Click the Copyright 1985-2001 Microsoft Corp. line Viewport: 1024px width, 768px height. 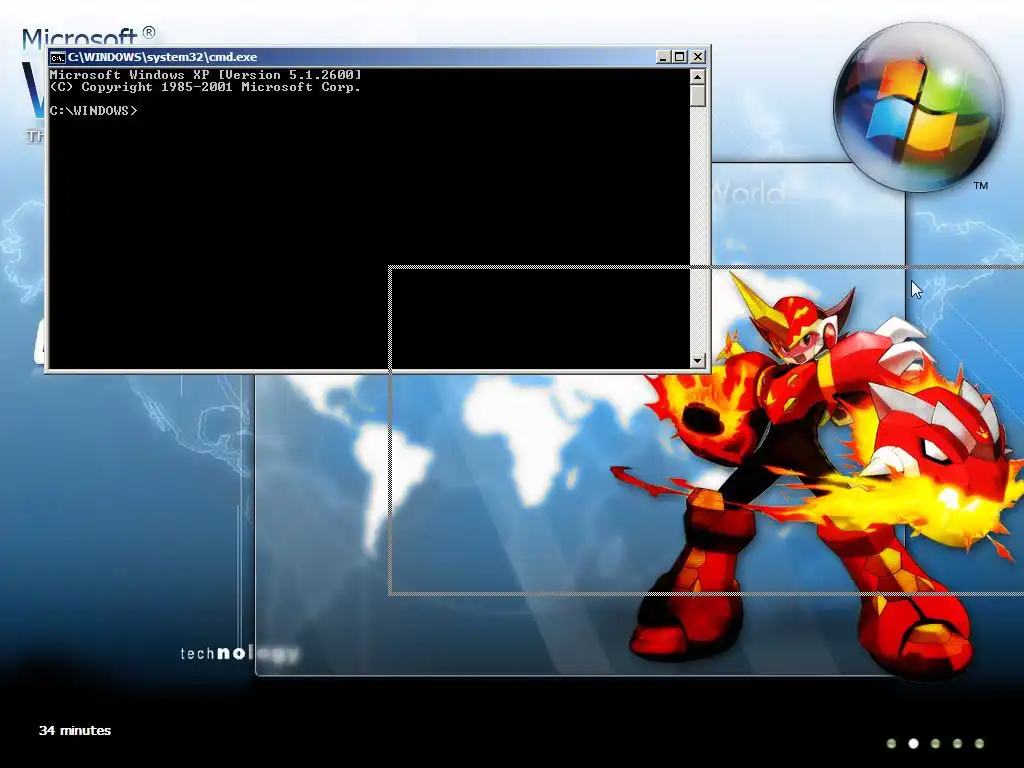(x=205, y=87)
